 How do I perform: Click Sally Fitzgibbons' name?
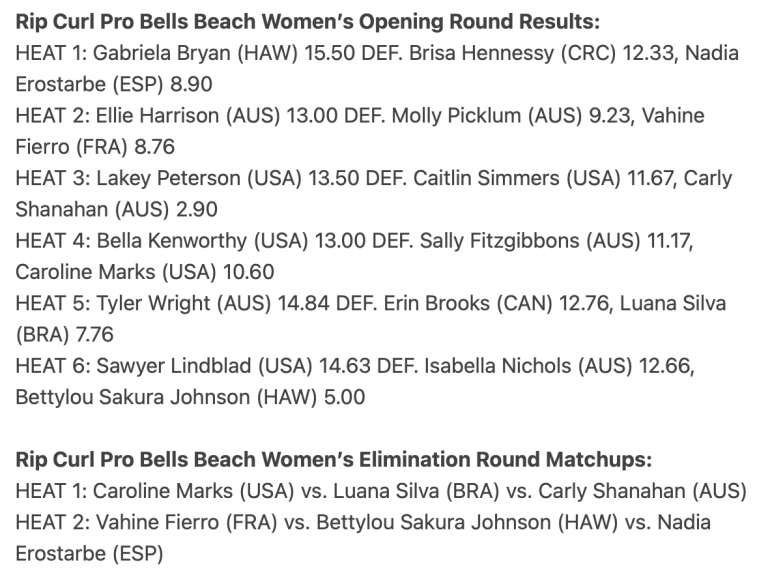pos(499,241)
